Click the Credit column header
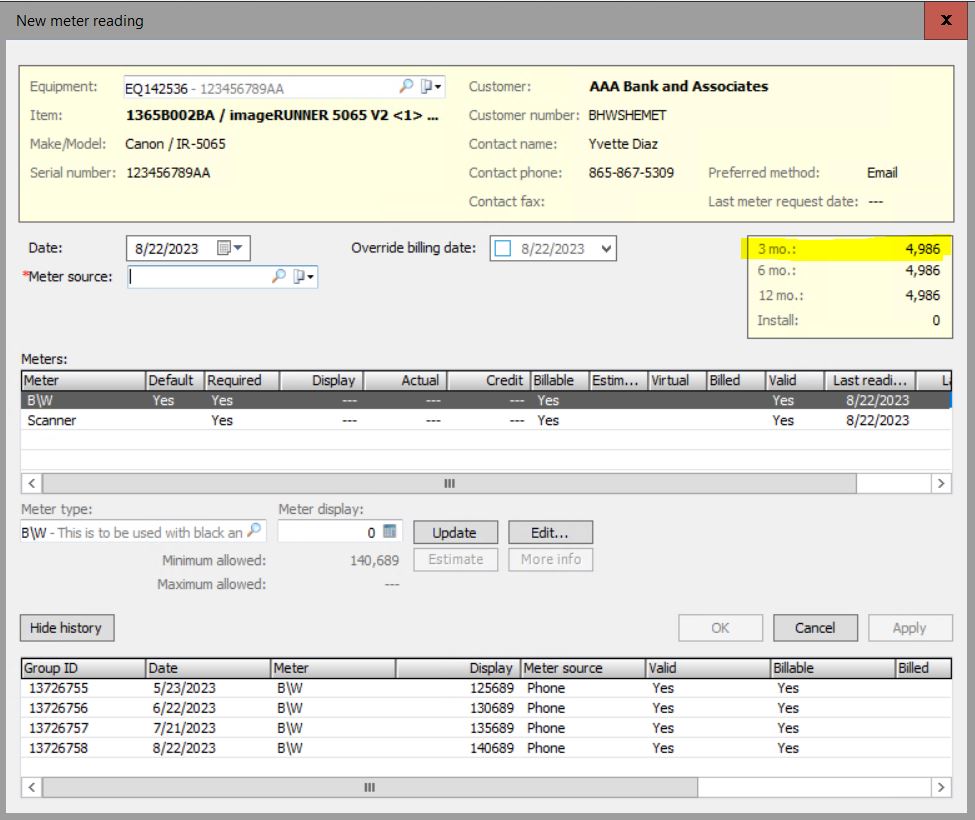975x820 pixels. click(x=489, y=380)
